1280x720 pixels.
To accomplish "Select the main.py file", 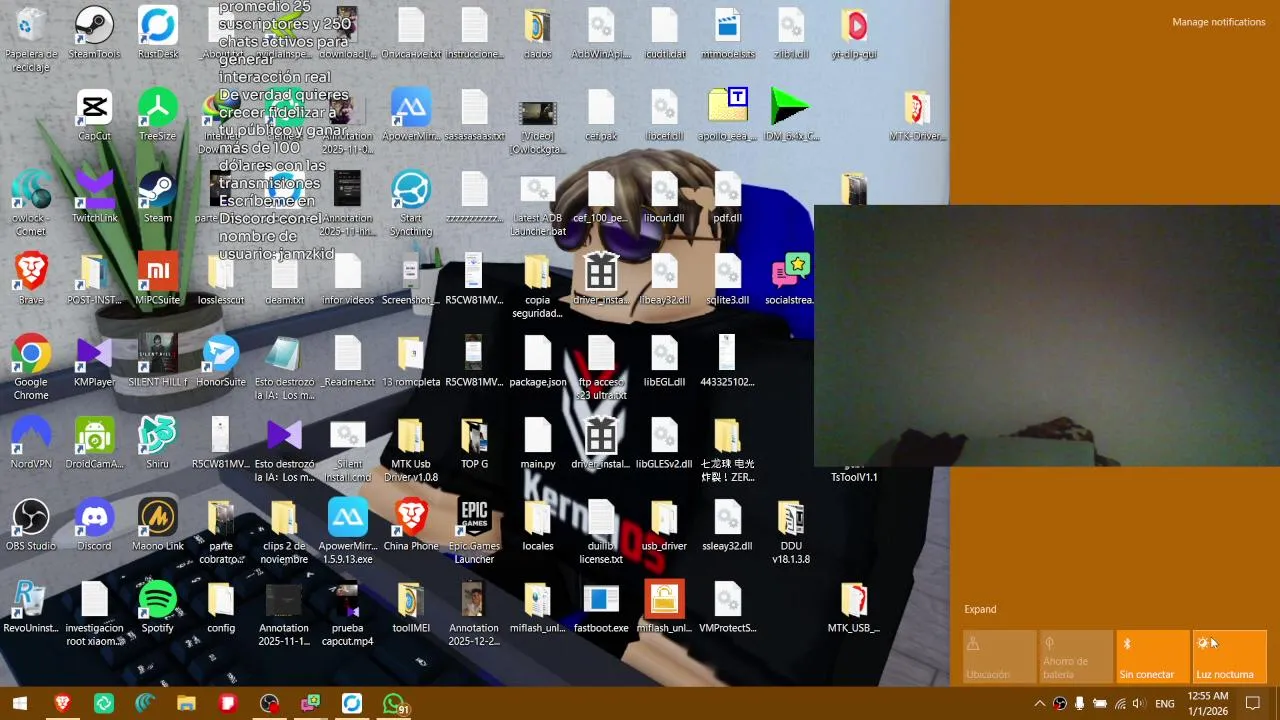I will pyautogui.click(x=538, y=443).
